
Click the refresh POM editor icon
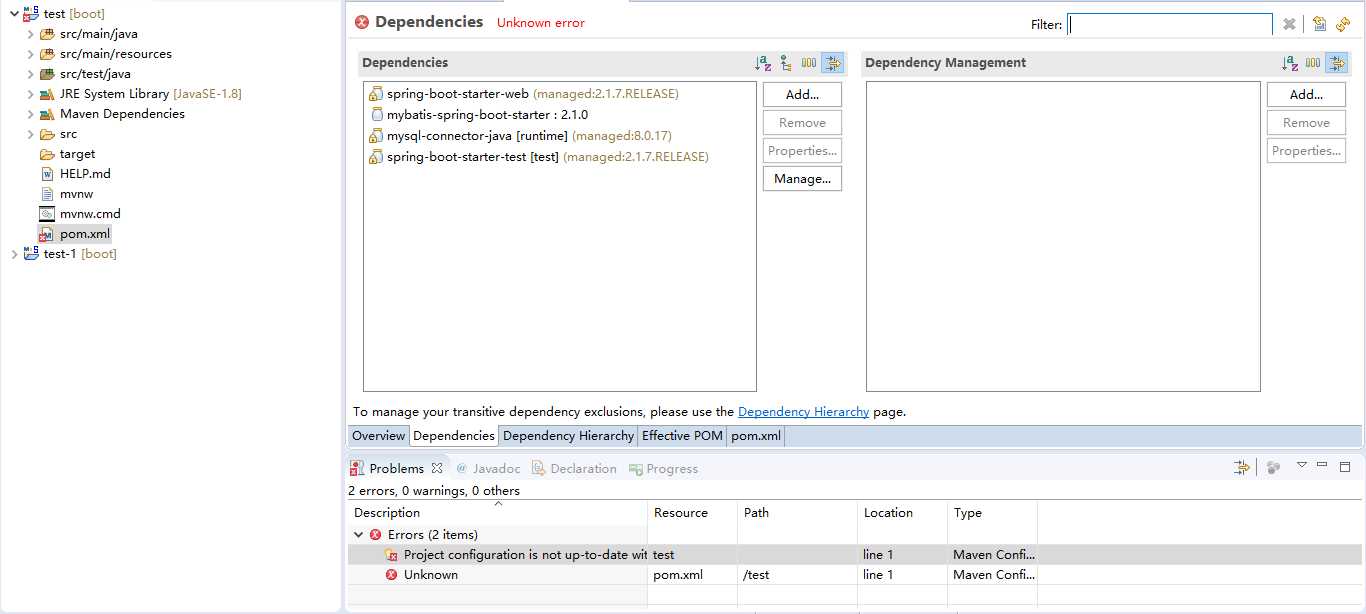click(1343, 24)
